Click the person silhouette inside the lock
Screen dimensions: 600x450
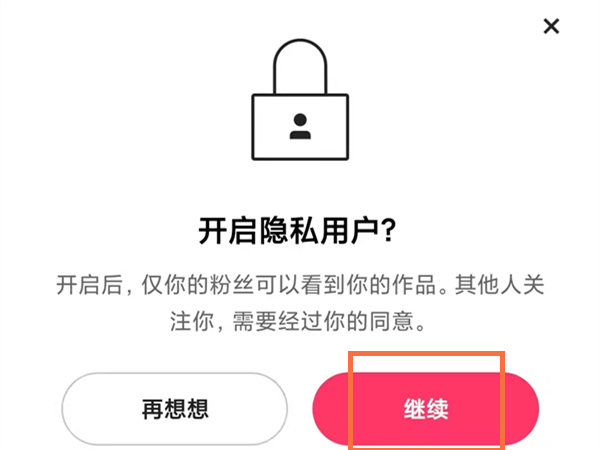pyautogui.click(x=300, y=126)
